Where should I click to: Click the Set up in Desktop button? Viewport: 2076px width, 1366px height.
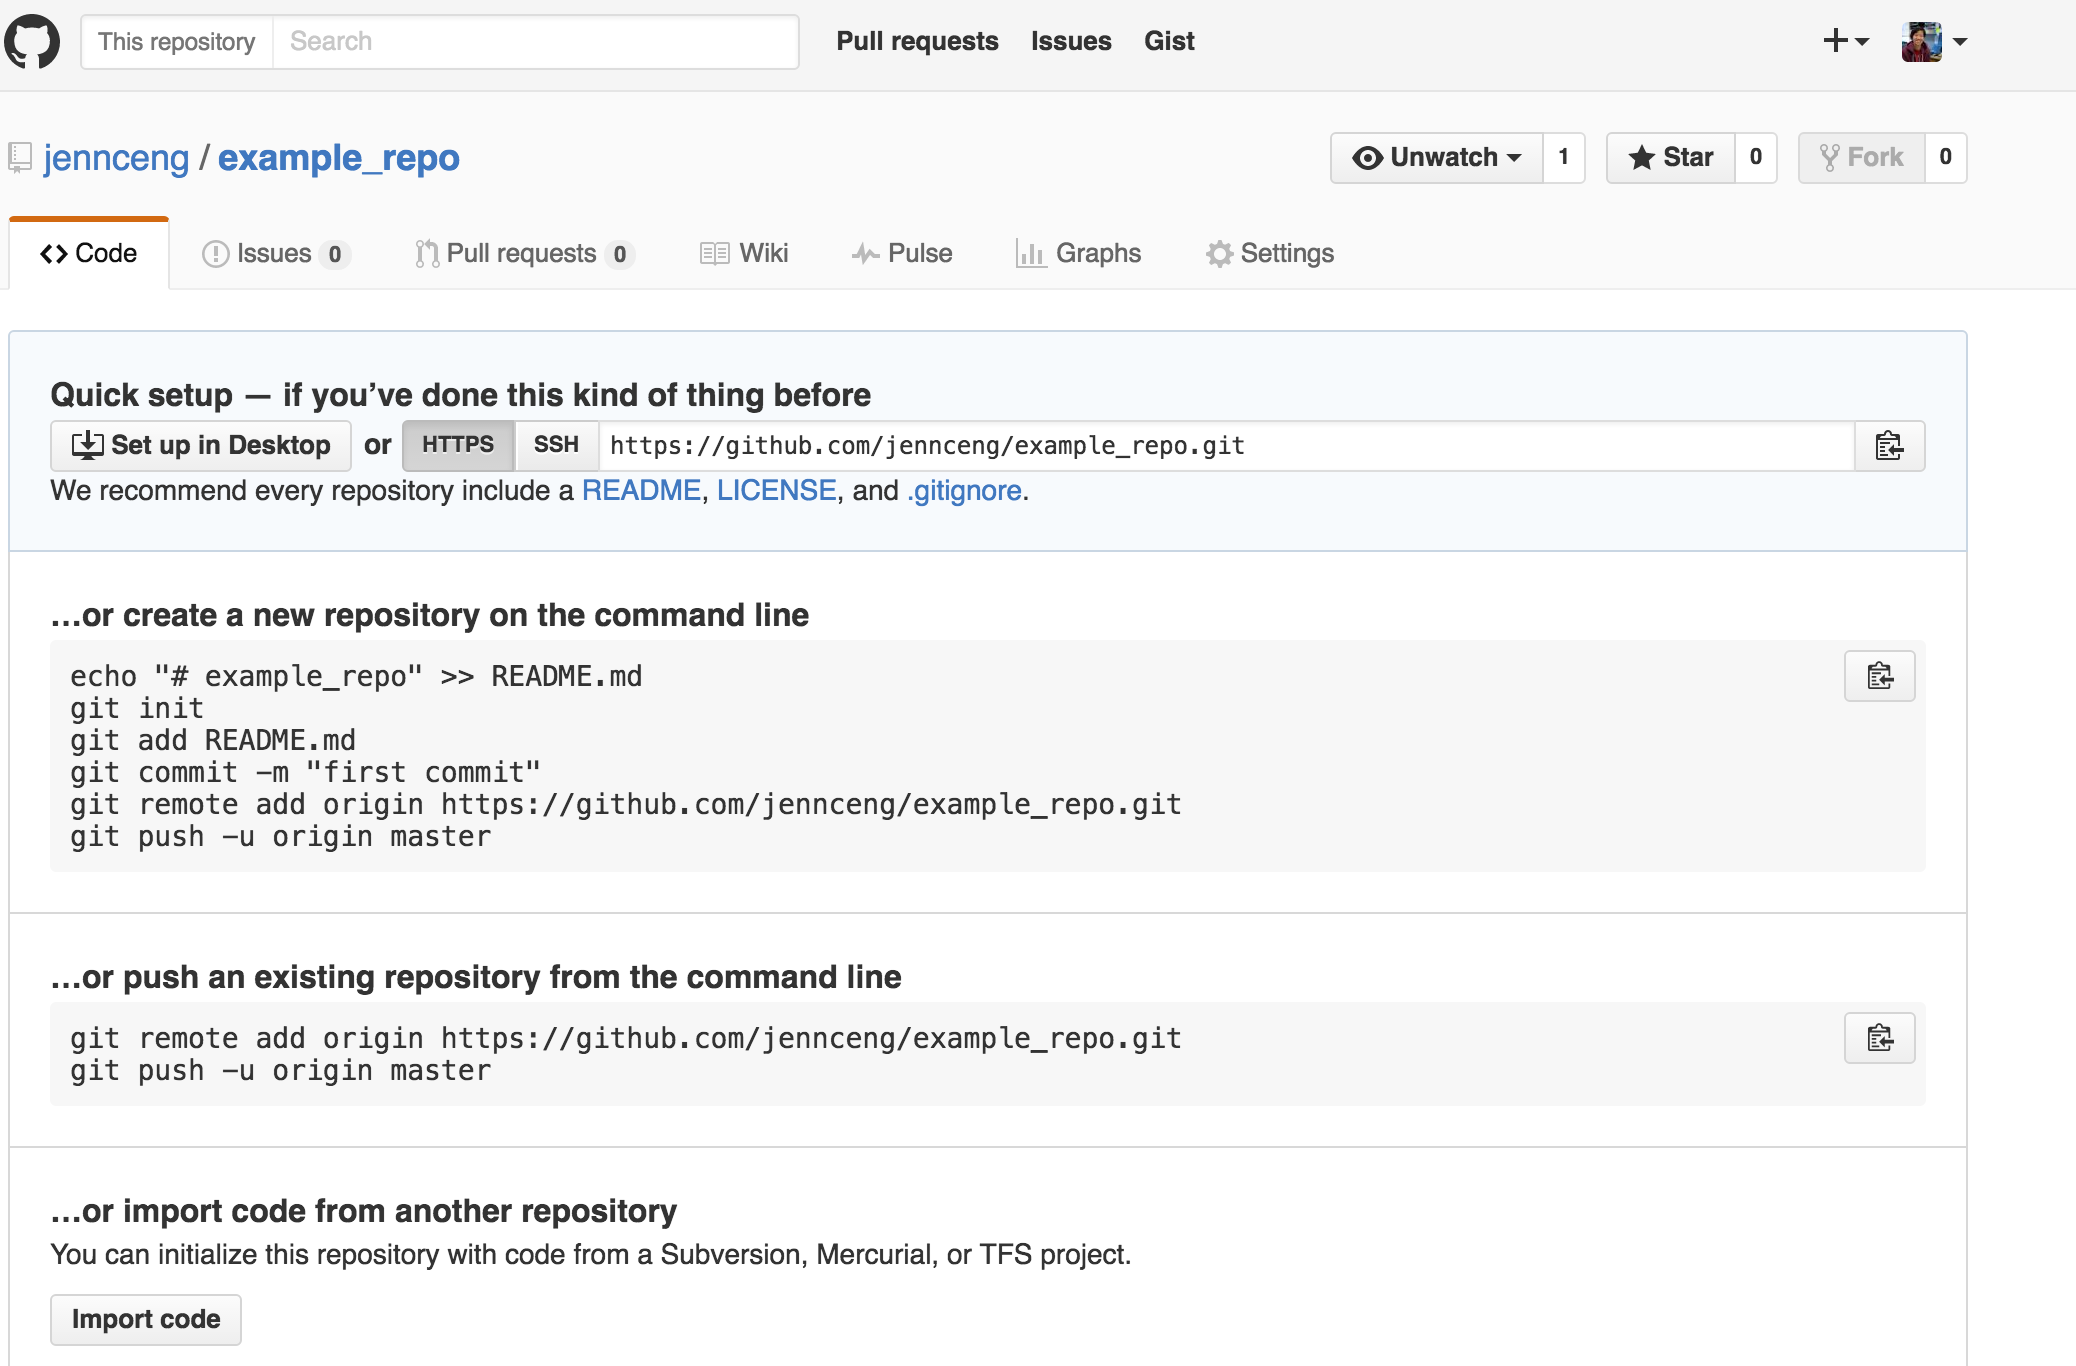coord(201,445)
